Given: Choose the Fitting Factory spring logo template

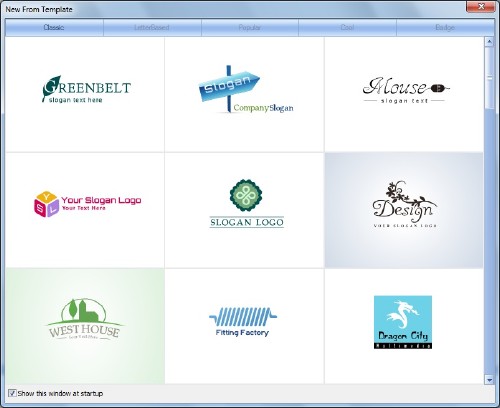Looking at the screenshot, I should point(244,326).
